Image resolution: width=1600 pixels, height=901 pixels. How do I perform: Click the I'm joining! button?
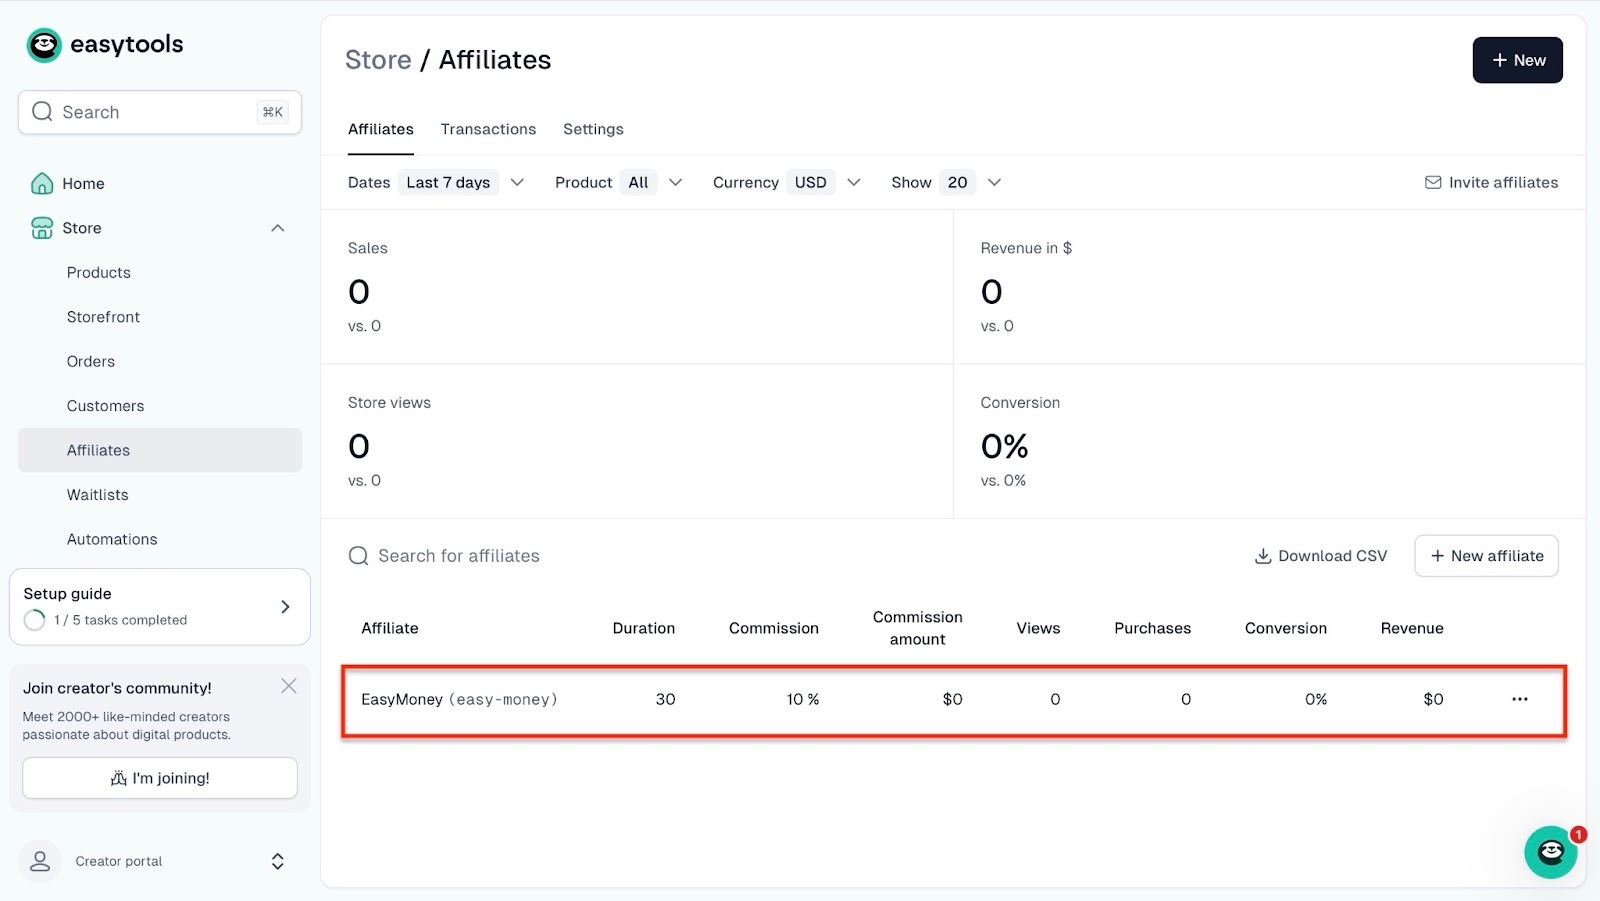(x=160, y=778)
